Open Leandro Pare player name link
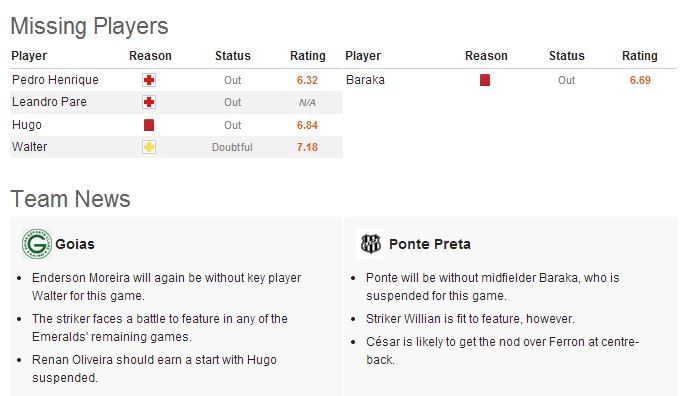The image size is (682, 396). coord(49,102)
